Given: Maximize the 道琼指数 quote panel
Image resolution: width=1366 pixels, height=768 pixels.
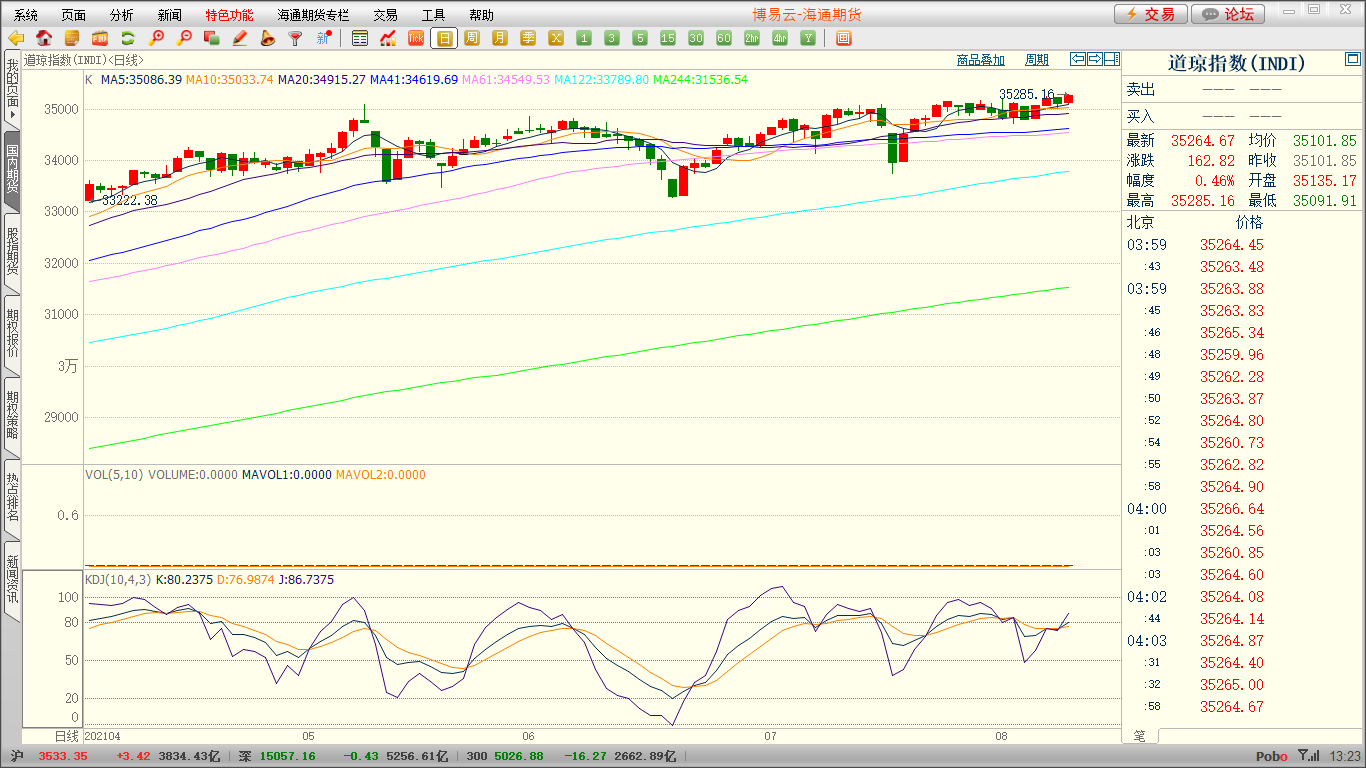Looking at the screenshot, I should [x=1353, y=61].
